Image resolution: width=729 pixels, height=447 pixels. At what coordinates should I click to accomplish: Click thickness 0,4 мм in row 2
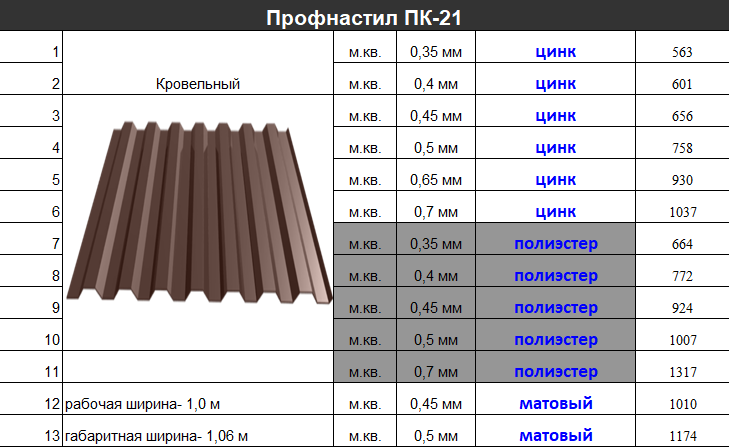pyautogui.click(x=436, y=84)
